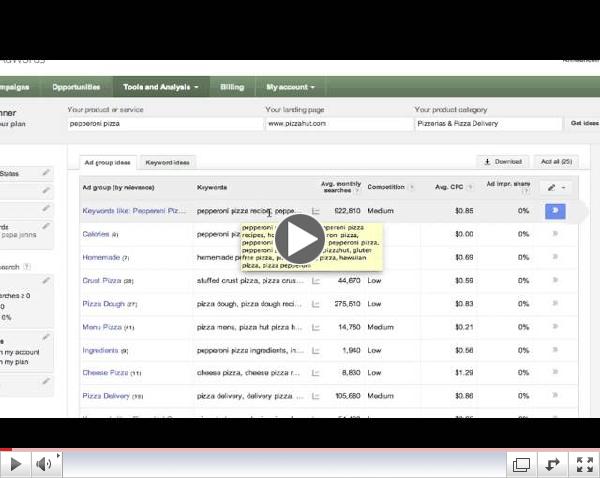
Task: Click trend chart icon in Pepperoni row
Action: click(315, 211)
